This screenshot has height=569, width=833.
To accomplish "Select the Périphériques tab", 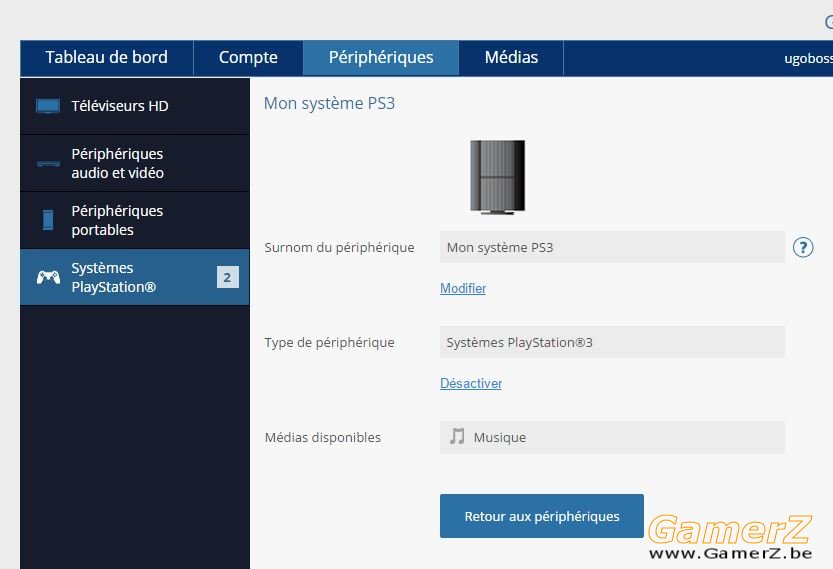I will (381, 57).
